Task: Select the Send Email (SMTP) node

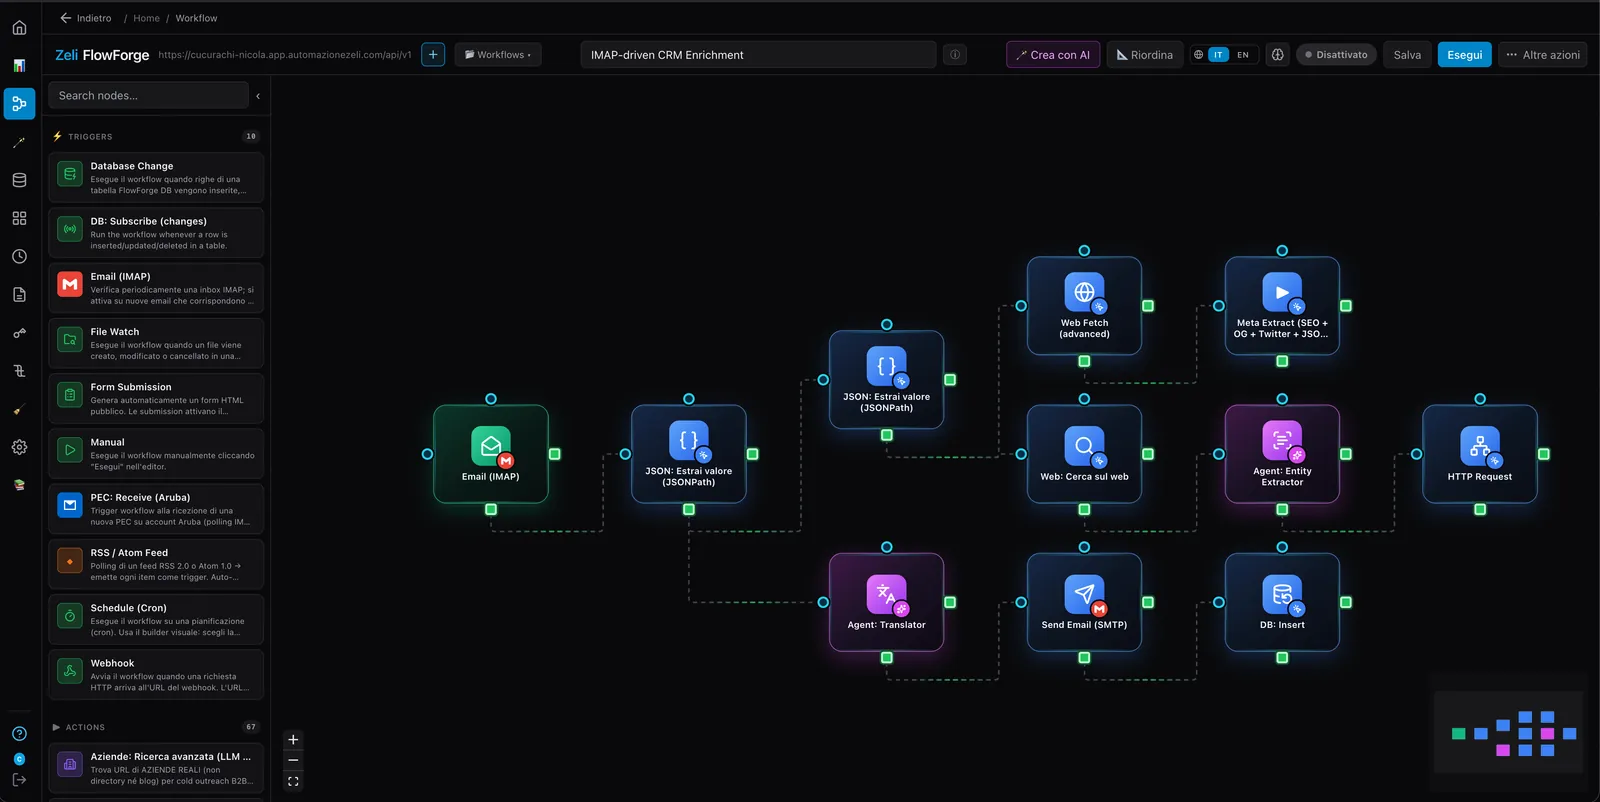Action: [1084, 602]
